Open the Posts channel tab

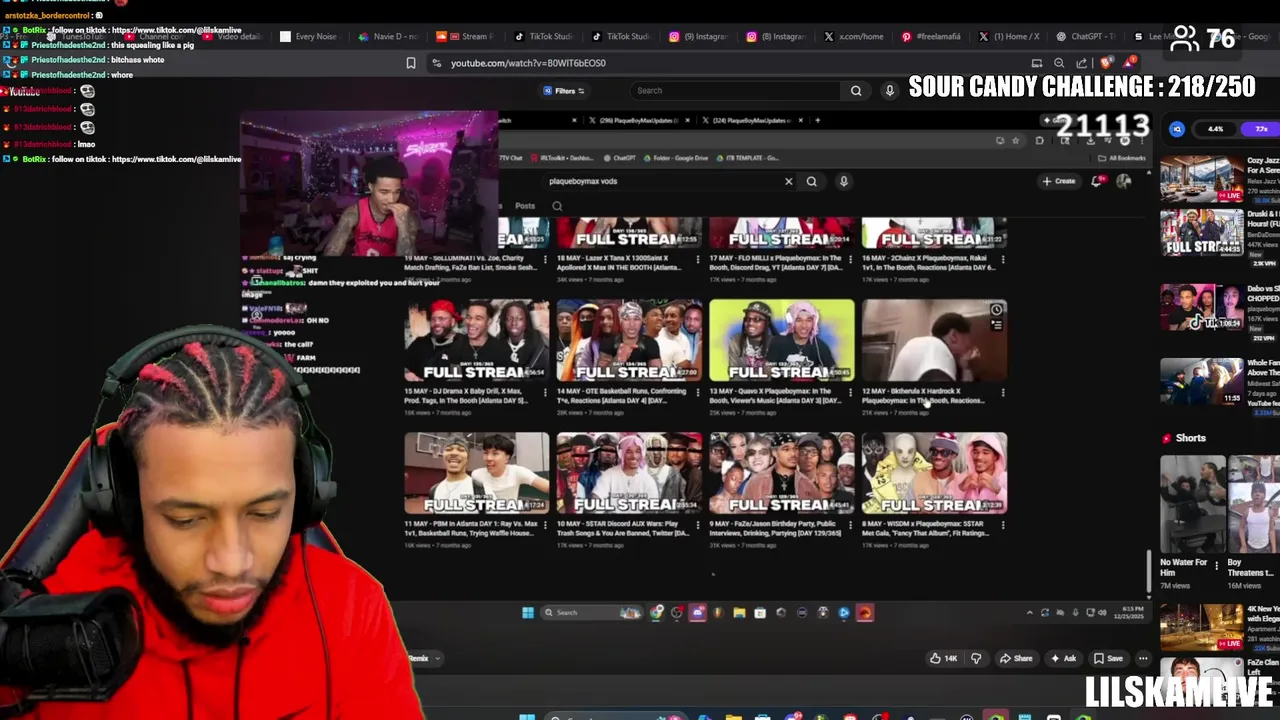(x=525, y=206)
